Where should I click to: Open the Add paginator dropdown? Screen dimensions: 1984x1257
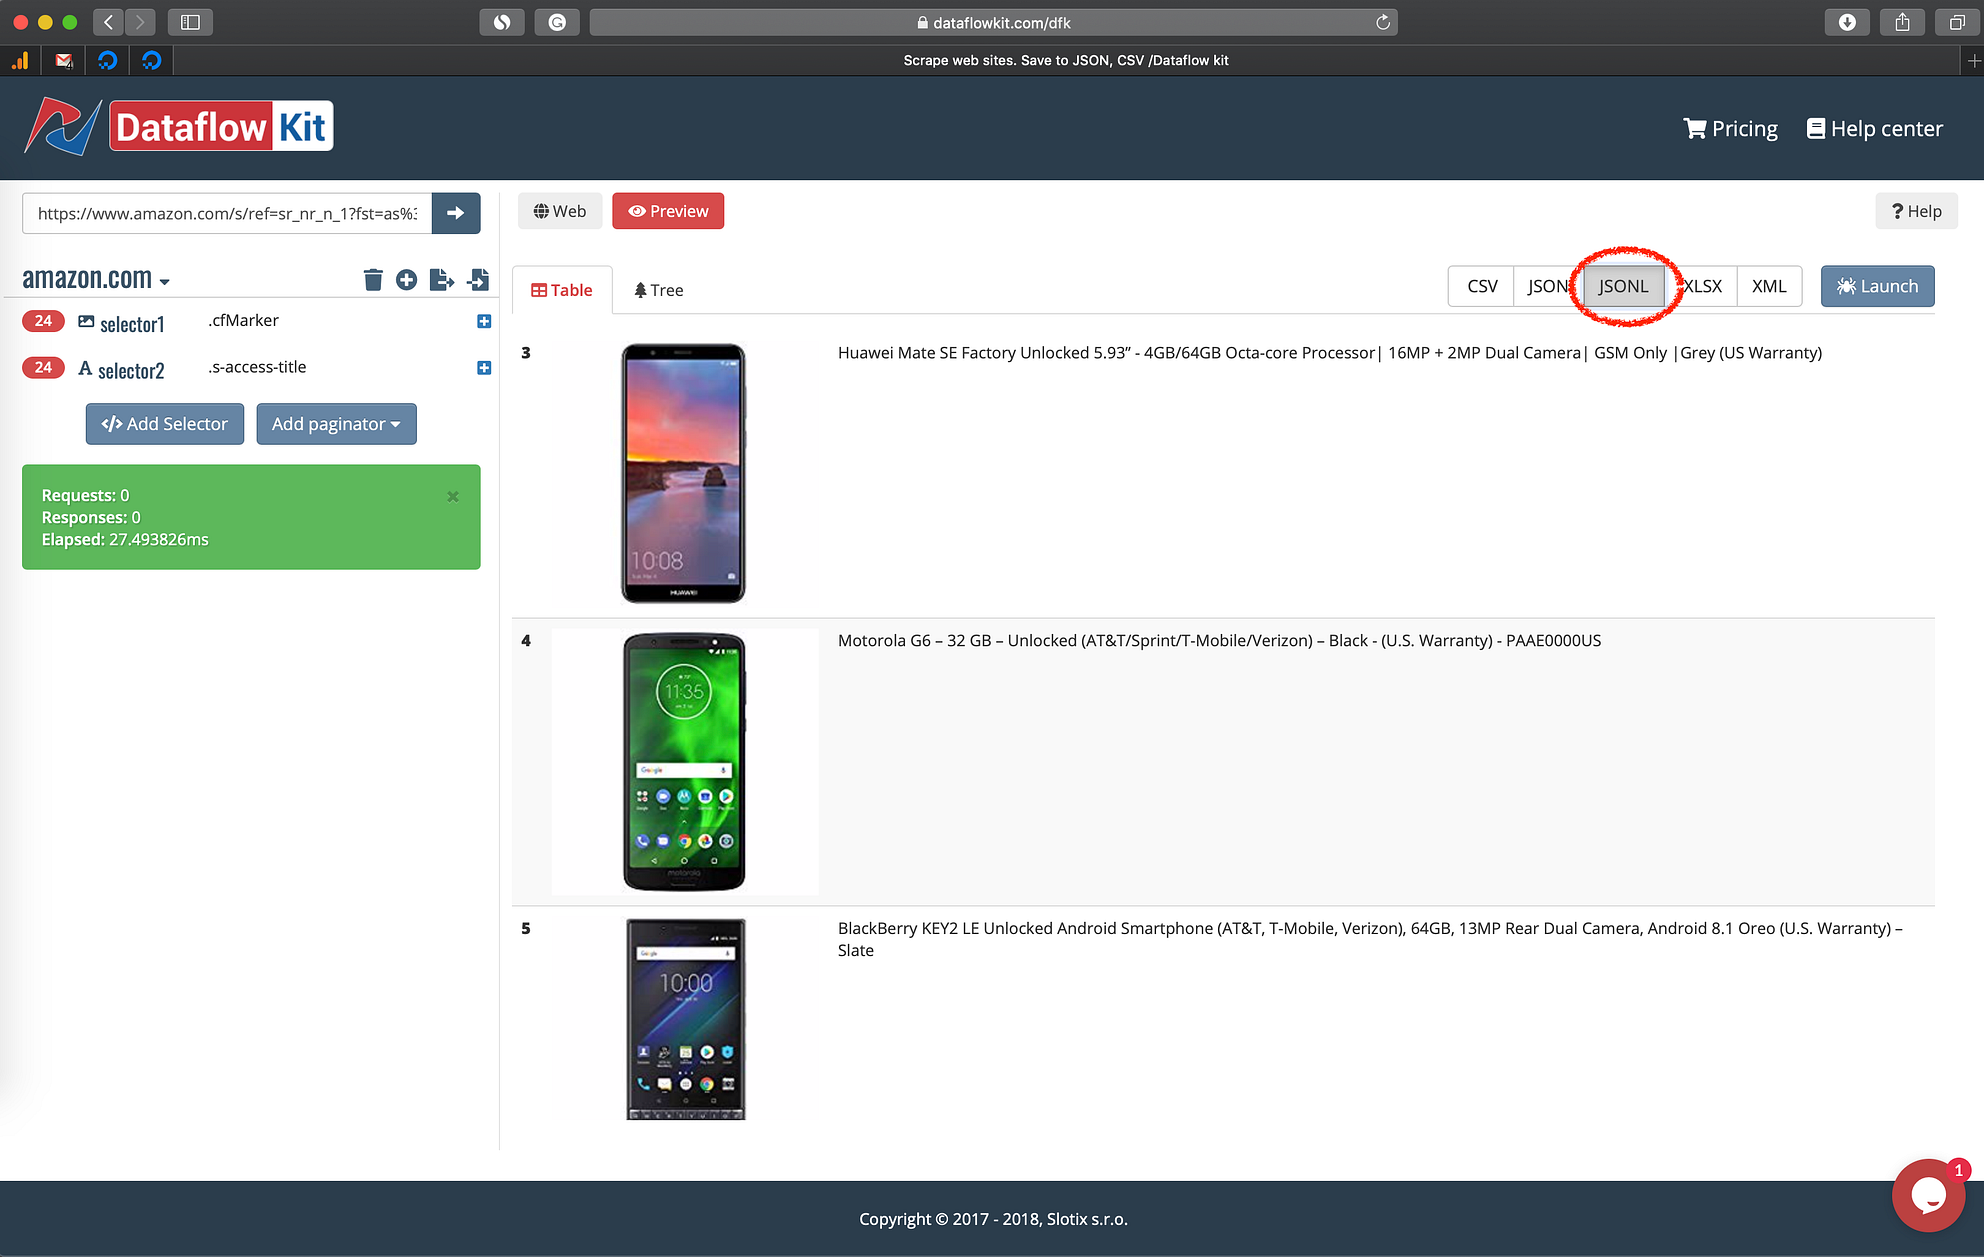click(336, 424)
